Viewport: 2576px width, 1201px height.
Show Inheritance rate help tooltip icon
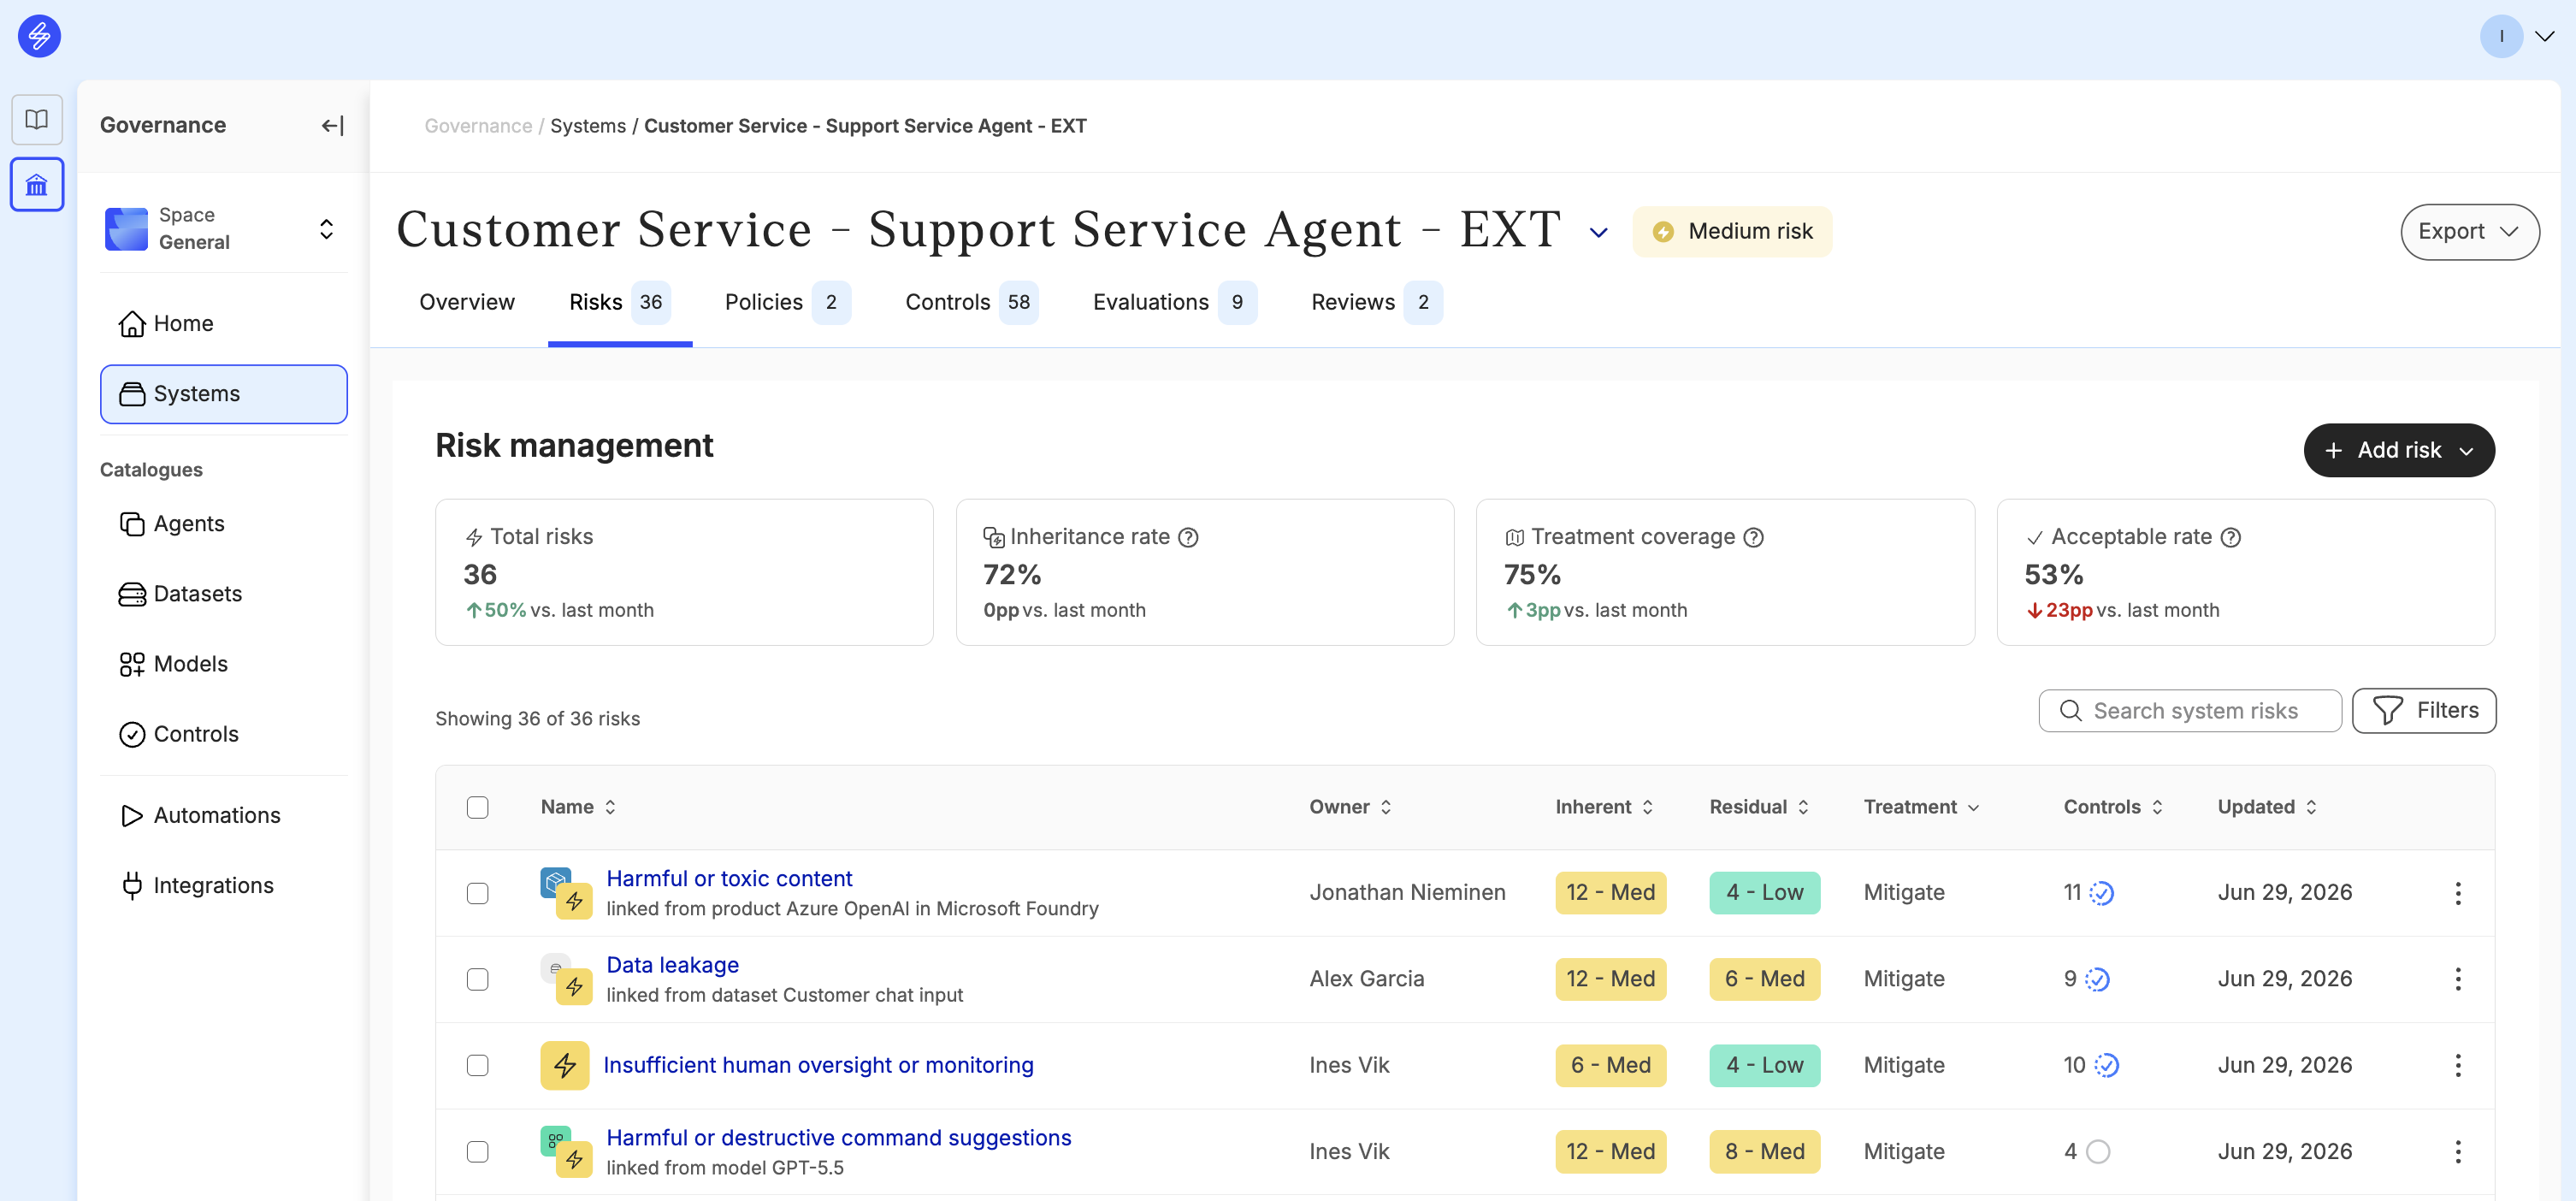1188,537
